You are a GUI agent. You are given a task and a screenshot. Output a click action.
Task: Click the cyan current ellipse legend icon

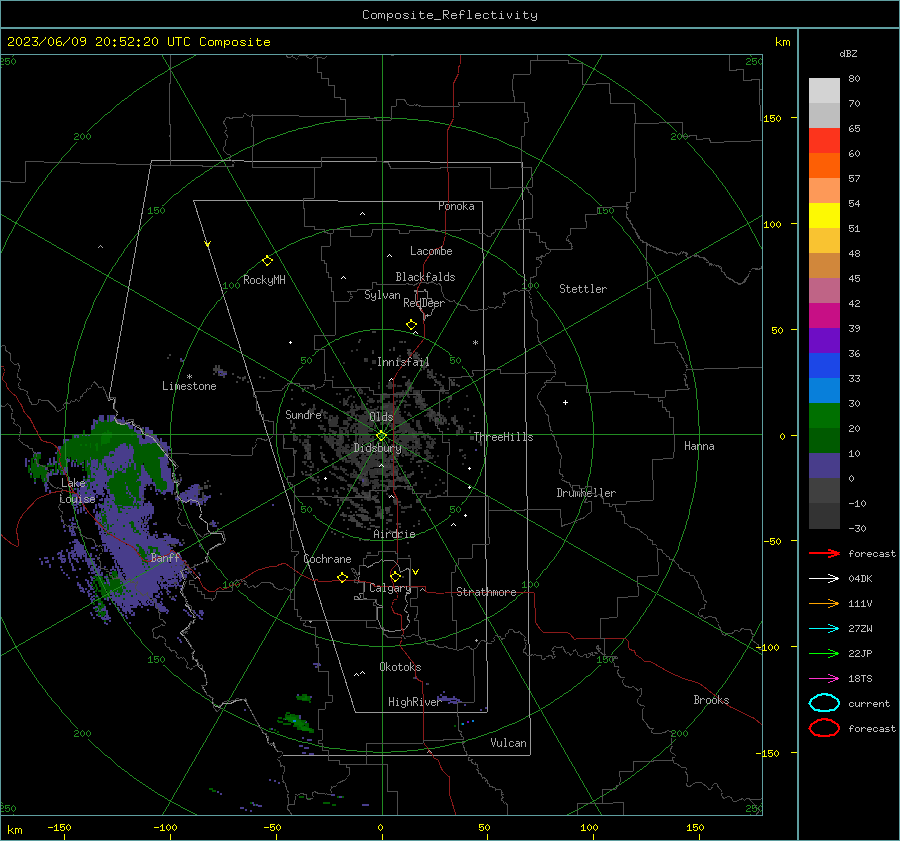point(824,703)
